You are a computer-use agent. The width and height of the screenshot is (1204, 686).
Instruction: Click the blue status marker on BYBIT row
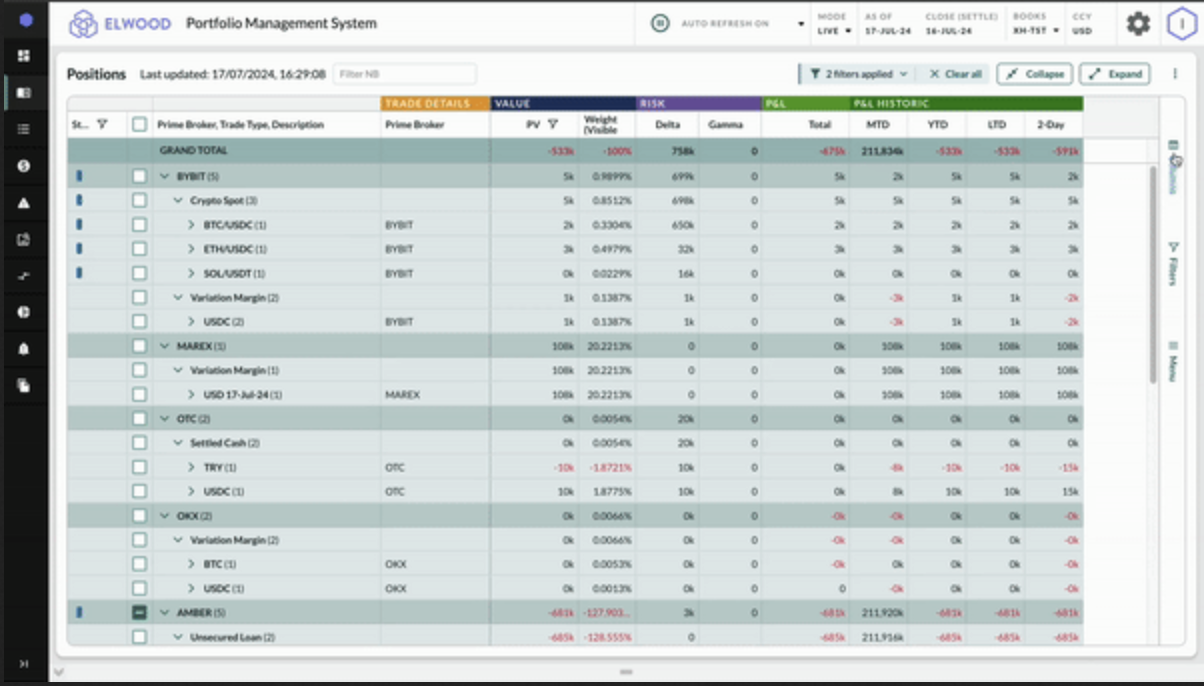pyautogui.click(x=79, y=176)
